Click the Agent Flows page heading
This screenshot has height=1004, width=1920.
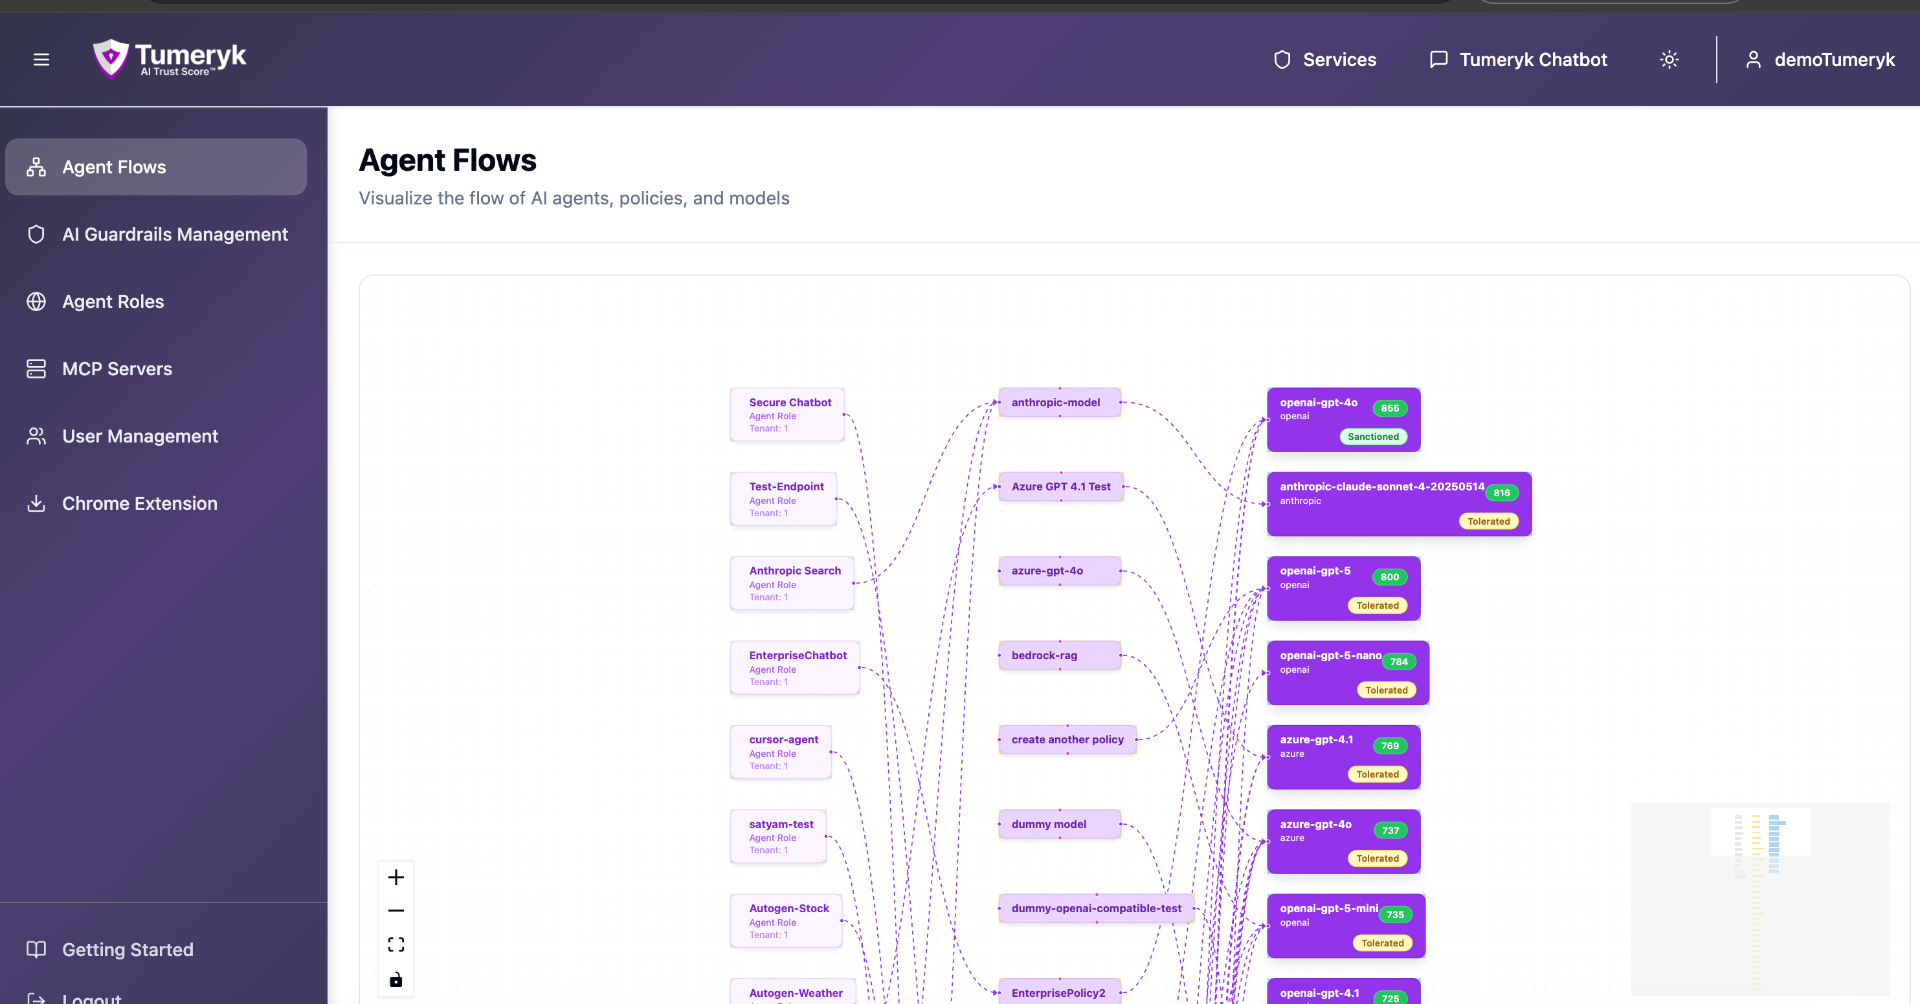448,160
